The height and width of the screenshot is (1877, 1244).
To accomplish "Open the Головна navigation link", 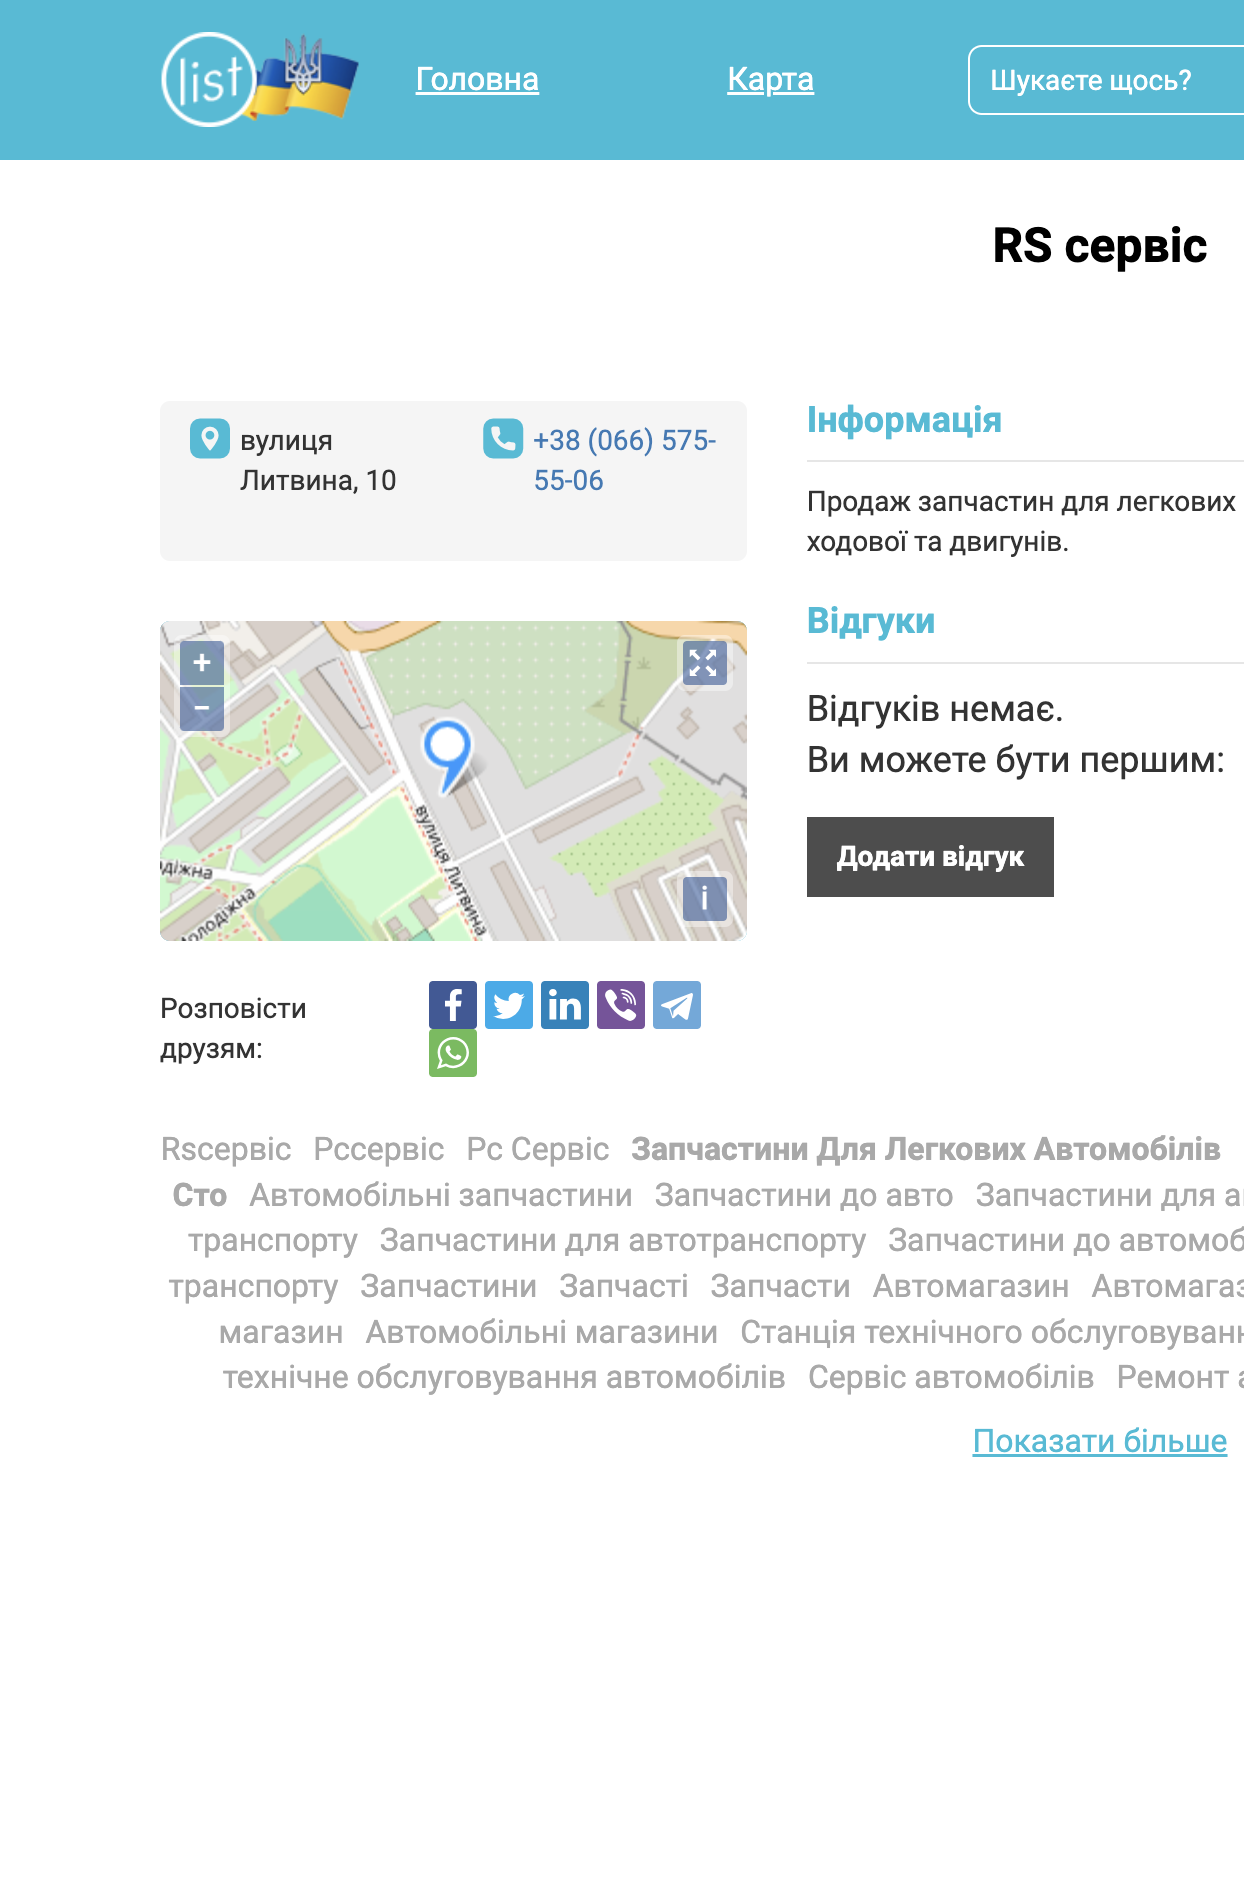I will (x=477, y=79).
